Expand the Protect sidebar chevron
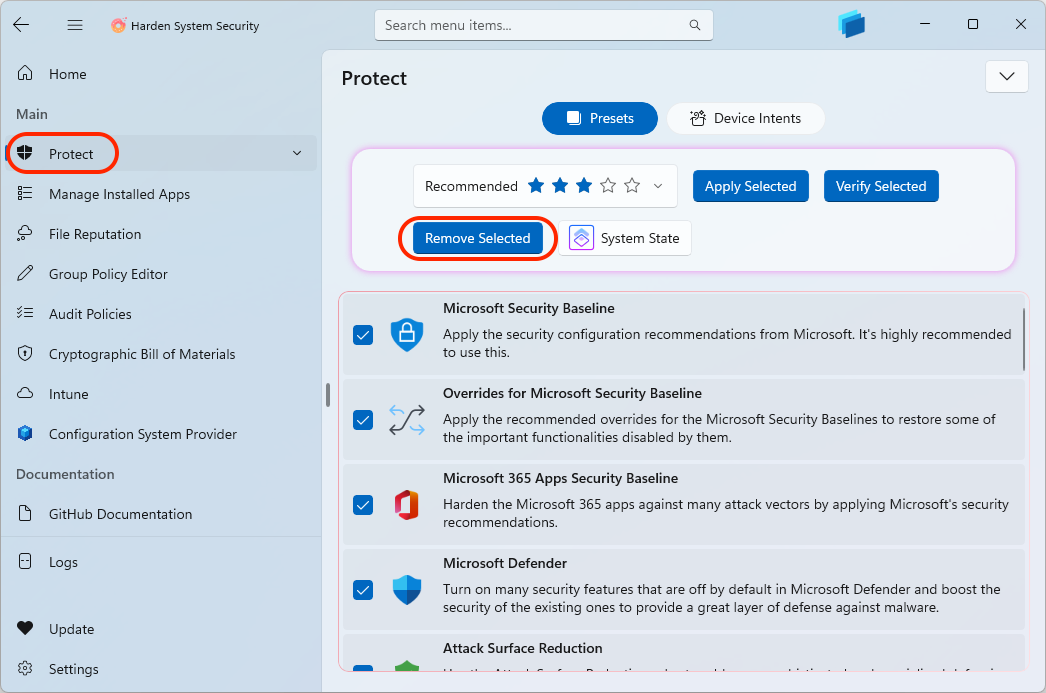 [297, 153]
